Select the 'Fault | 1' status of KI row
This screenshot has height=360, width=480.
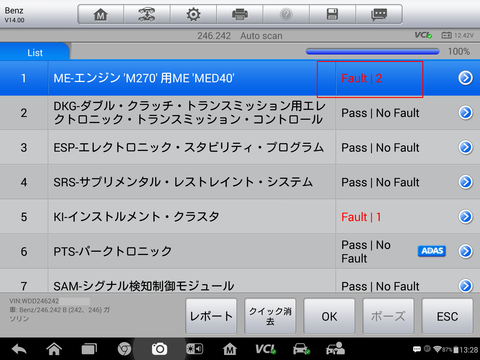(x=361, y=217)
